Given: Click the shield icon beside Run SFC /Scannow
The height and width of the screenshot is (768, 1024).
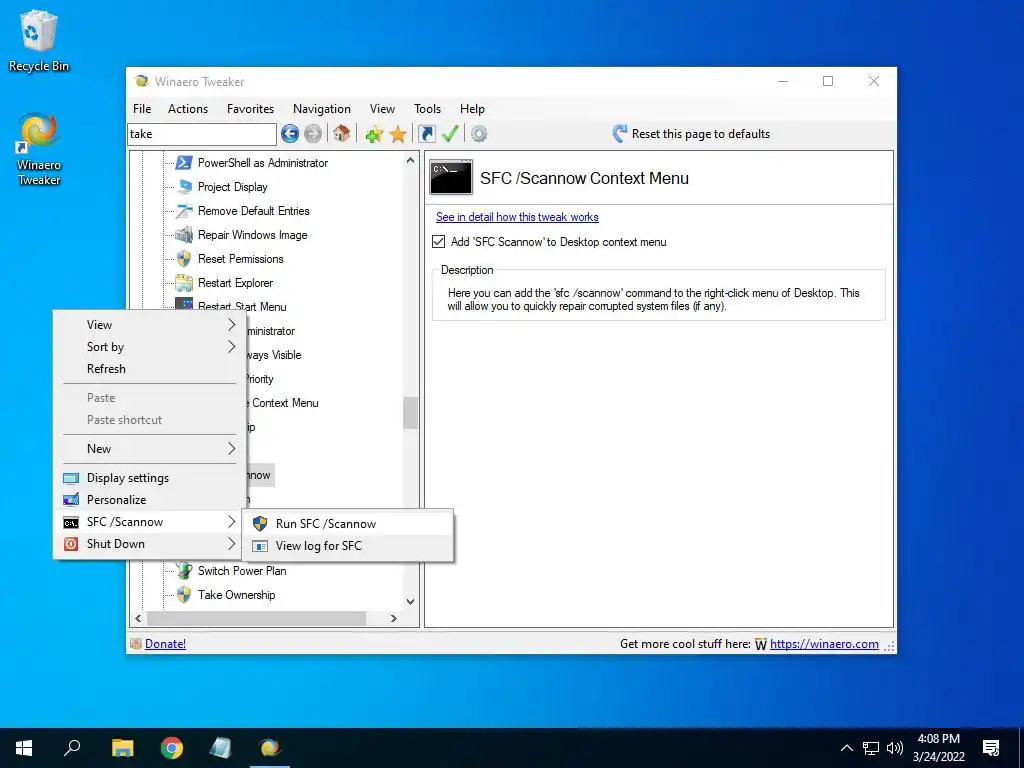Looking at the screenshot, I should click(260, 524).
